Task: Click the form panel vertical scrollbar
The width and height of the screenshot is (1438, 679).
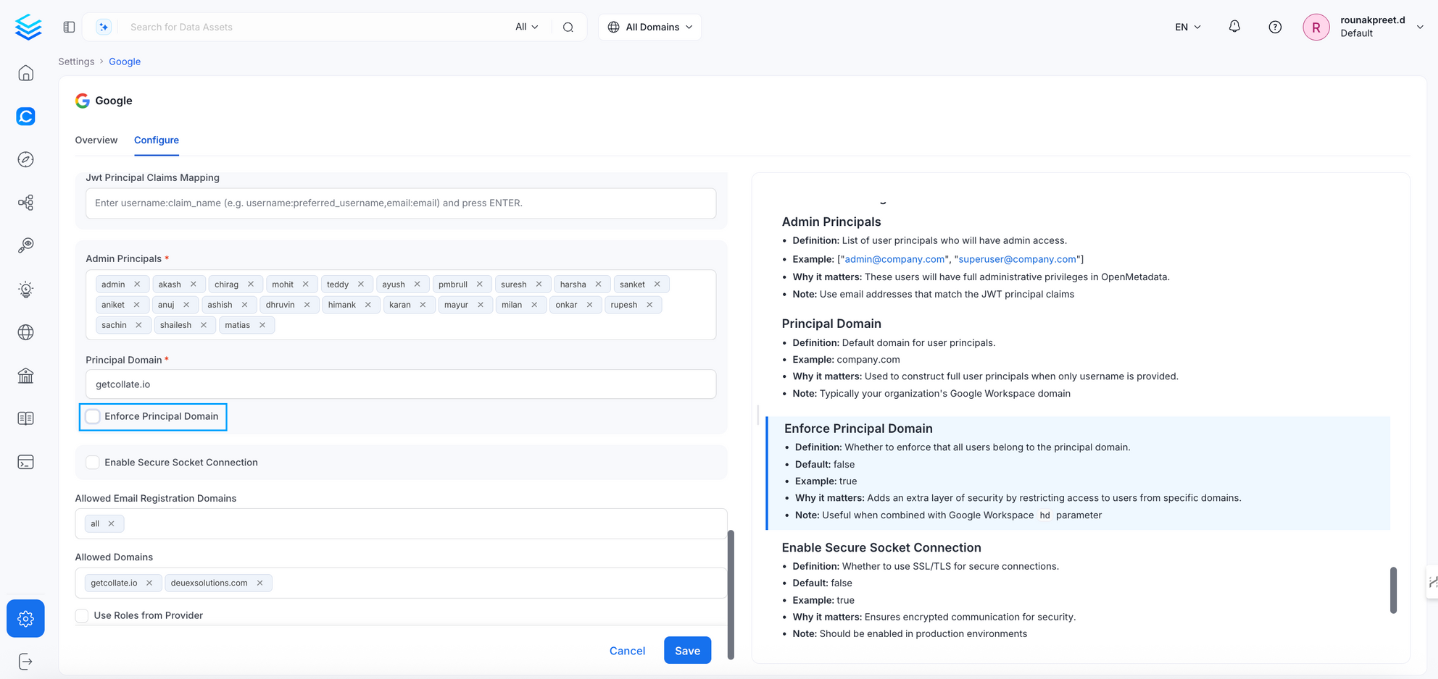Action: click(731, 594)
